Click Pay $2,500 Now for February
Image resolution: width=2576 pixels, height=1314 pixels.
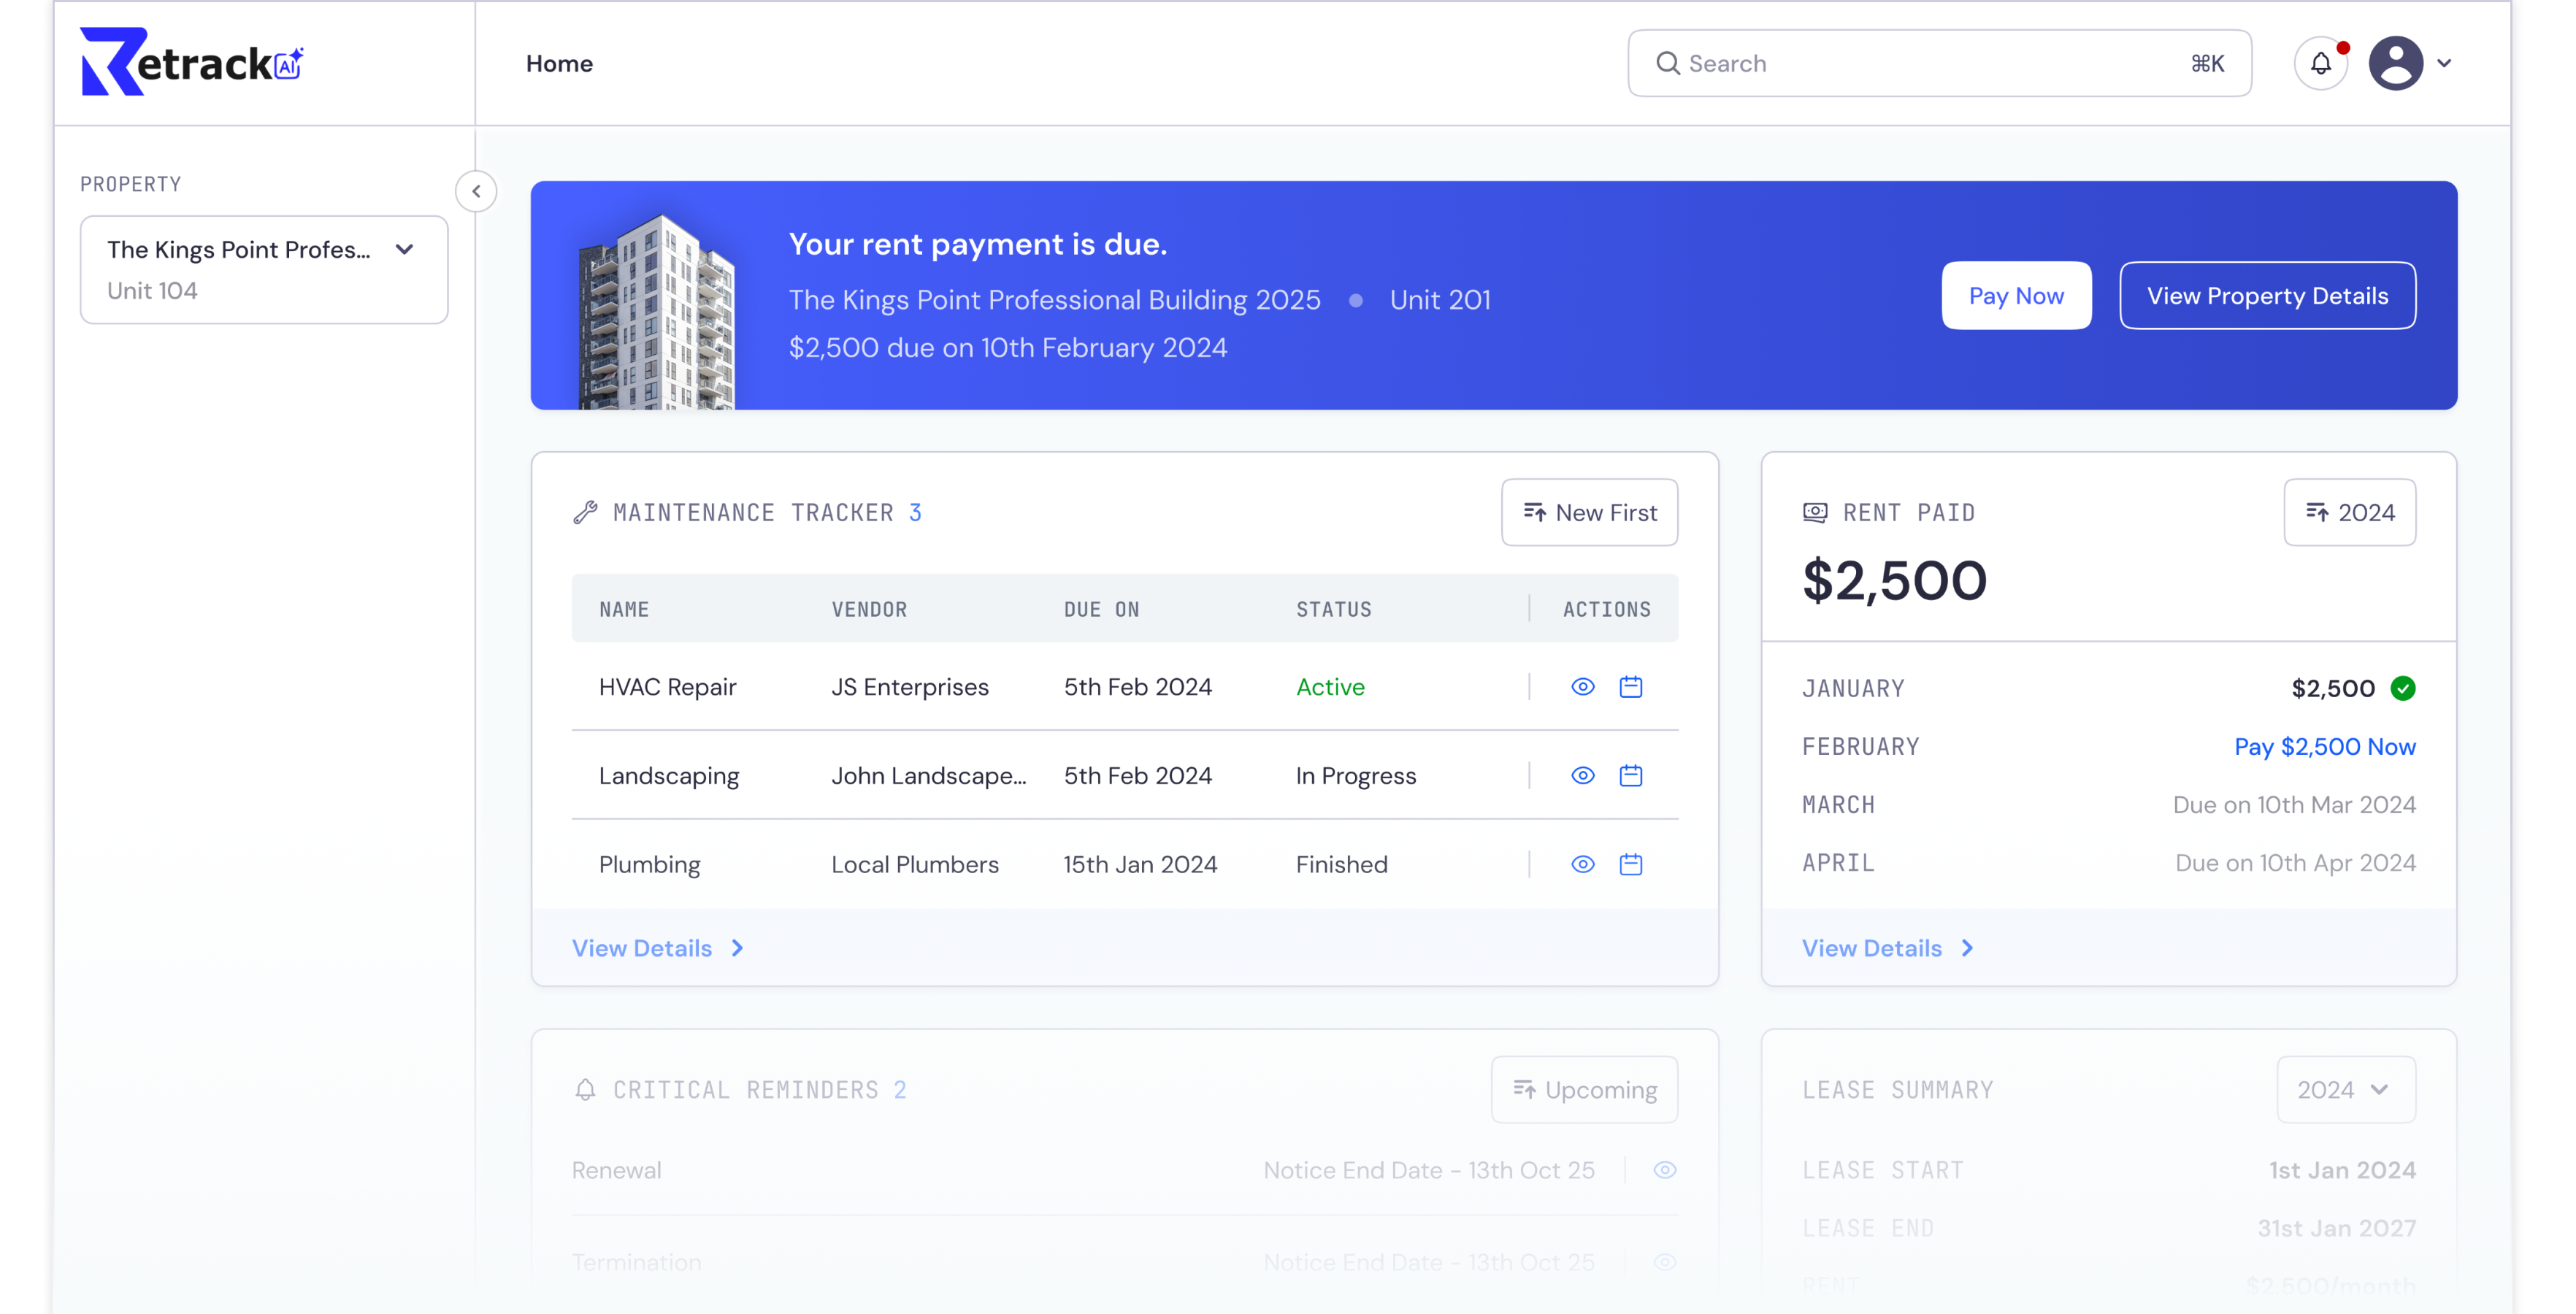click(2324, 747)
